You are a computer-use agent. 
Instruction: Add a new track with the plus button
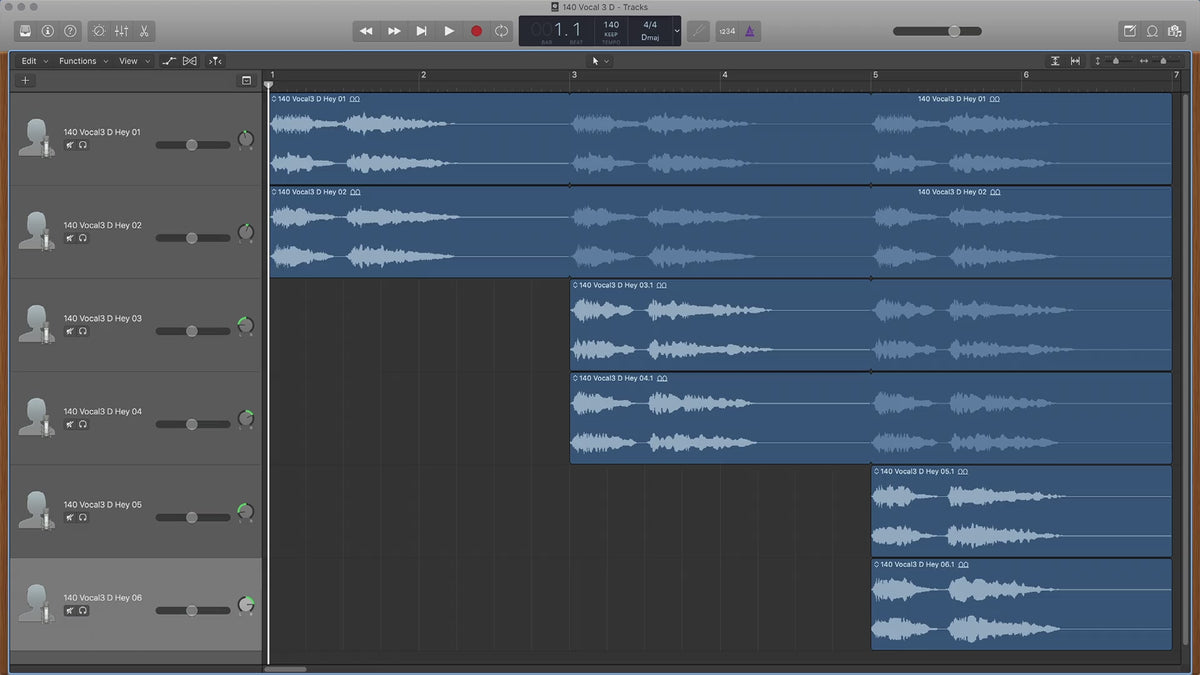pos(26,80)
